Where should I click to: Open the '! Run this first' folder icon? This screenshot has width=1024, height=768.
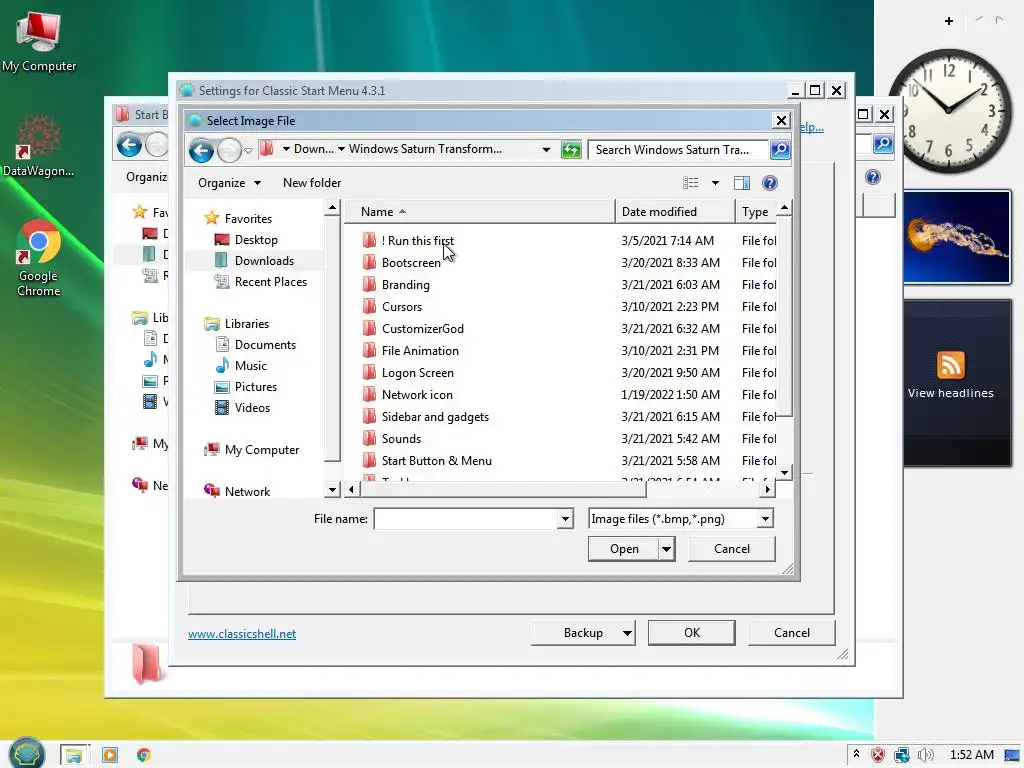pos(369,240)
